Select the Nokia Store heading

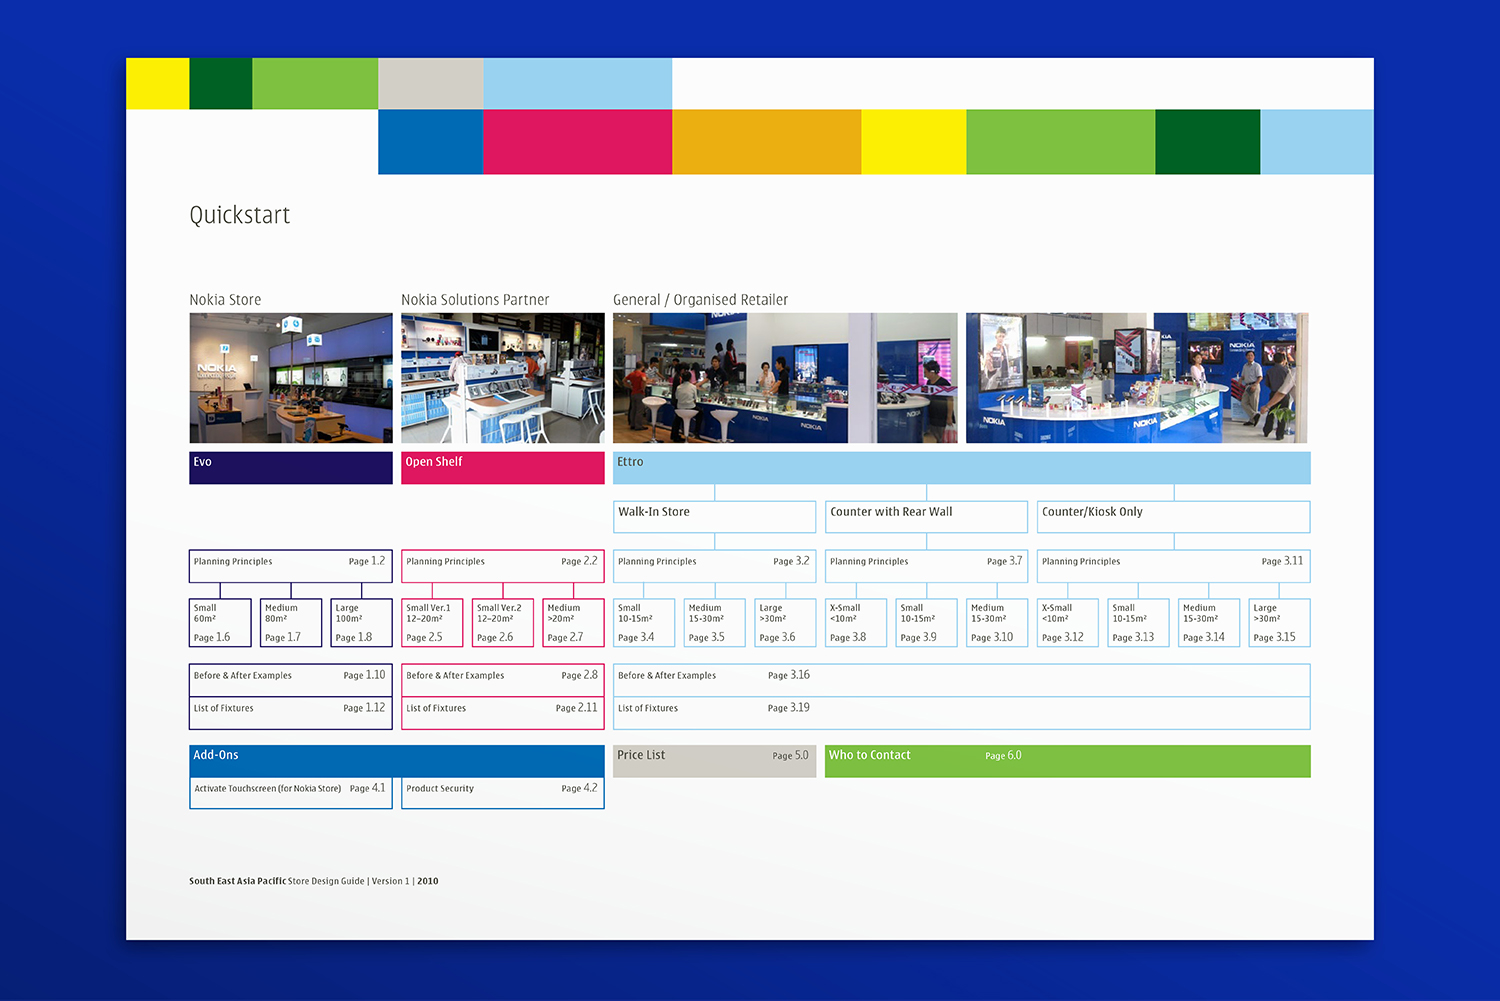225,300
